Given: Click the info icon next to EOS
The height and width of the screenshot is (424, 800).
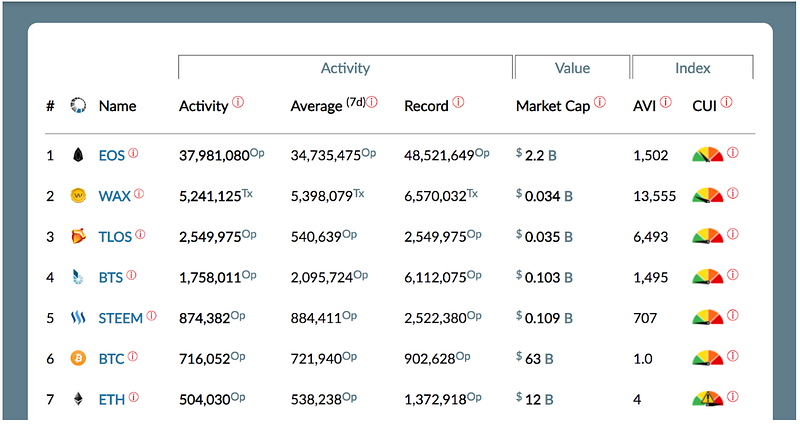Looking at the screenshot, I should click(x=133, y=153).
